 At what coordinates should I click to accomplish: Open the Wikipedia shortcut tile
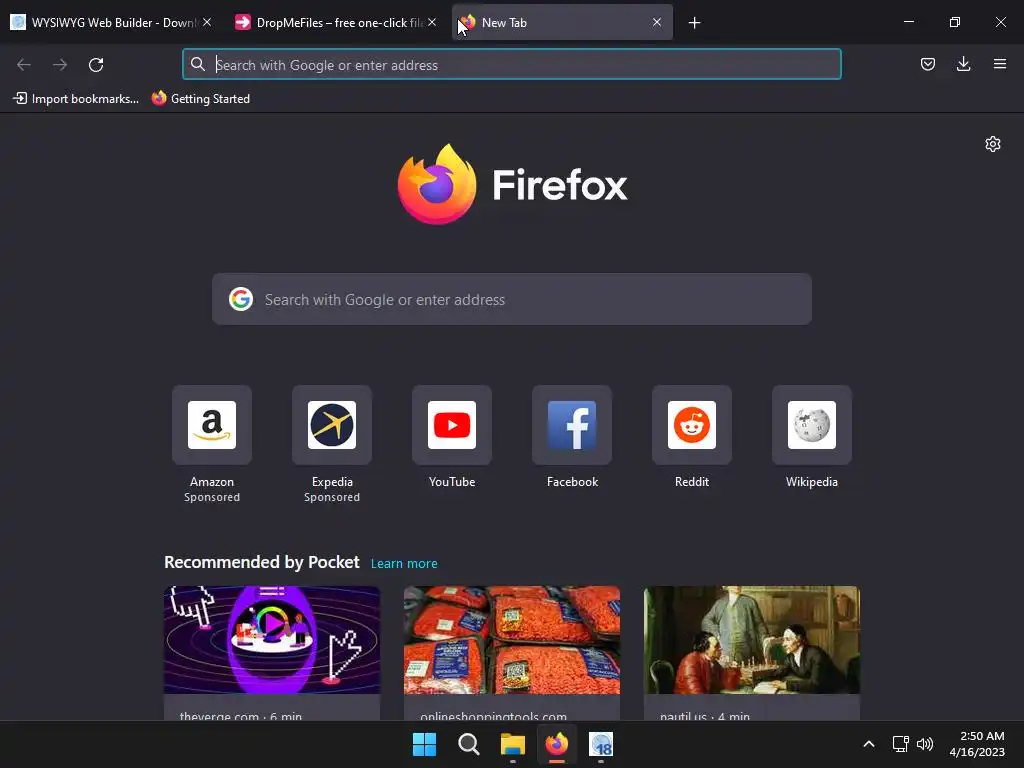tap(812, 425)
